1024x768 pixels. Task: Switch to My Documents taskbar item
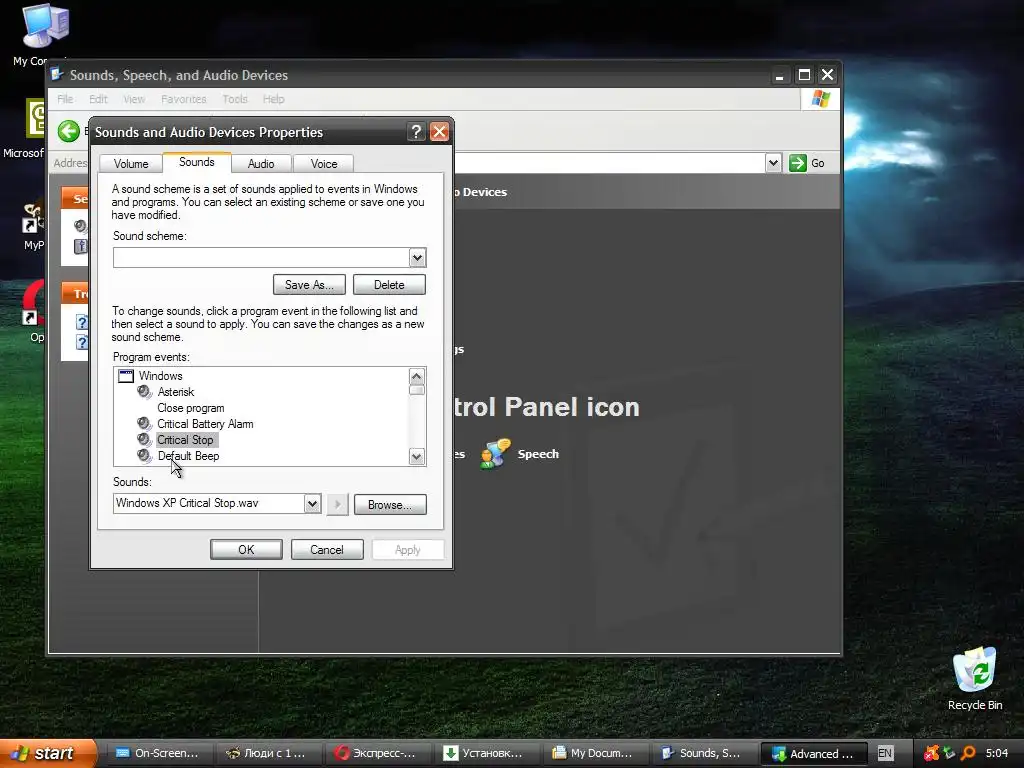[x=596, y=753]
